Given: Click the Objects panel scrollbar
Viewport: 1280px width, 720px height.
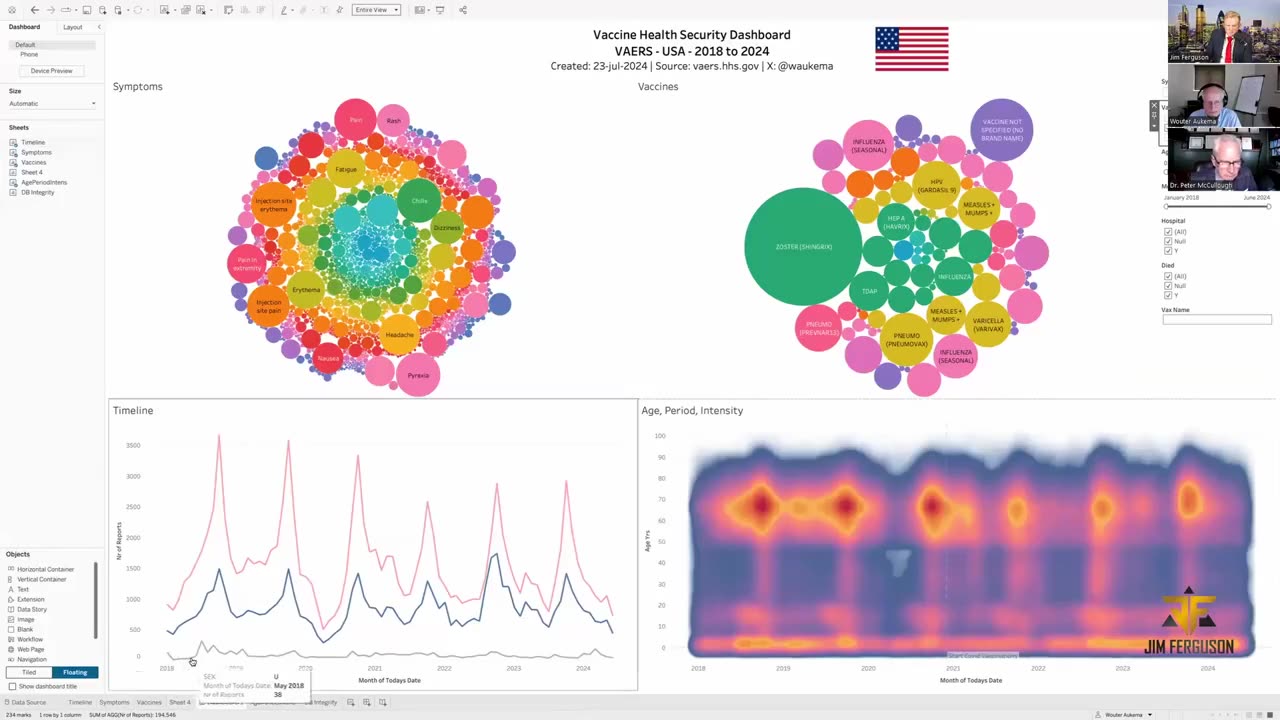Looking at the screenshot, I should point(96,600).
